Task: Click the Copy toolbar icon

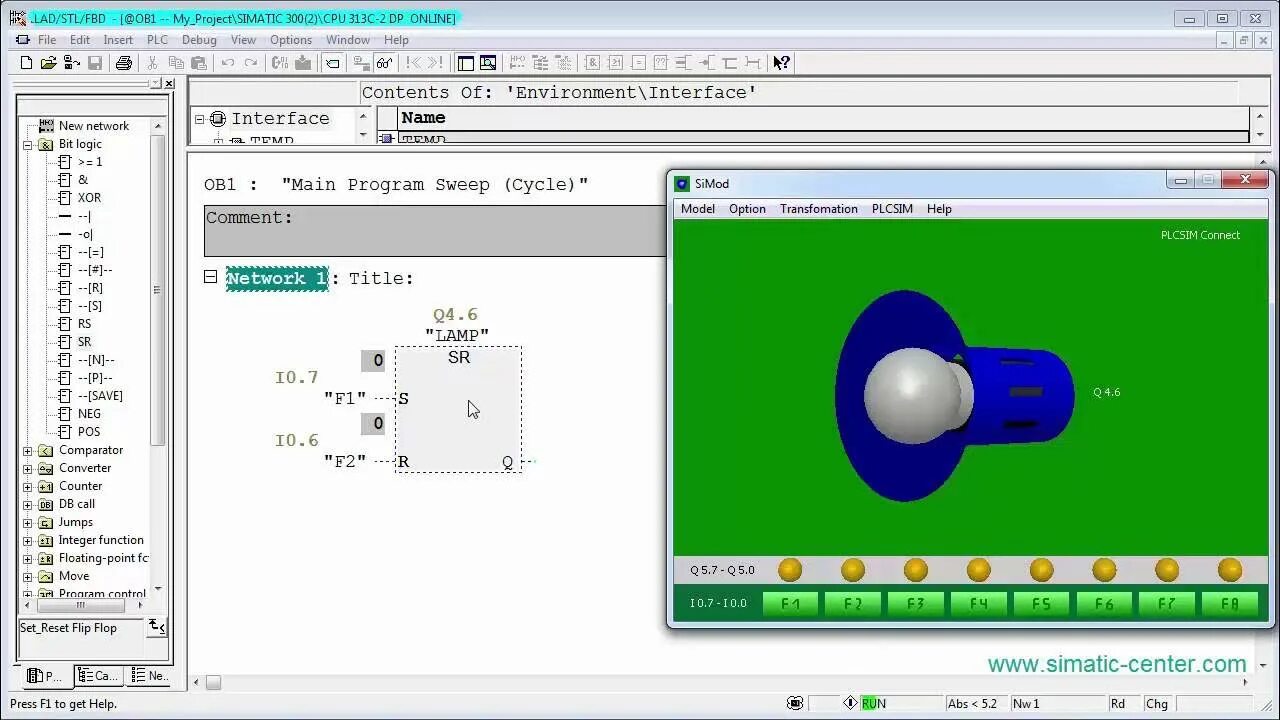Action: point(176,63)
